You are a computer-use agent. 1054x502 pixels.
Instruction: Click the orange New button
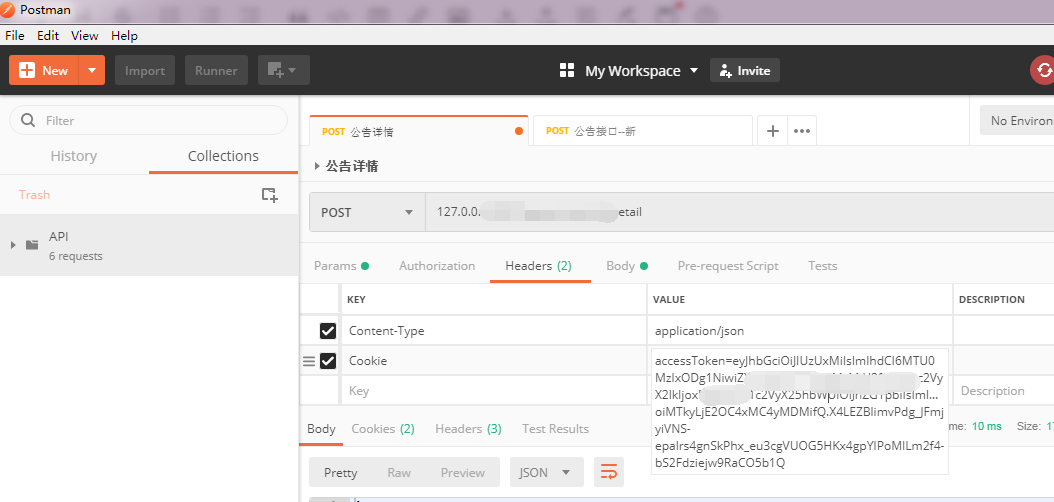[x=44, y=71]
